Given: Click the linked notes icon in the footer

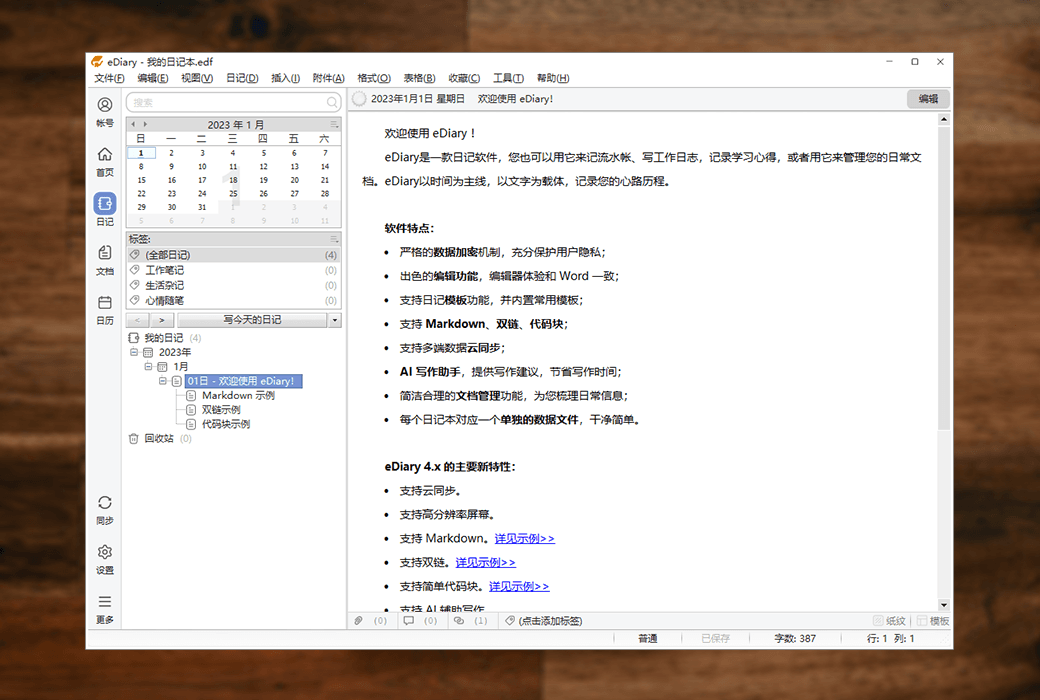Looking at the screenshot, I should tap(459, 621).
